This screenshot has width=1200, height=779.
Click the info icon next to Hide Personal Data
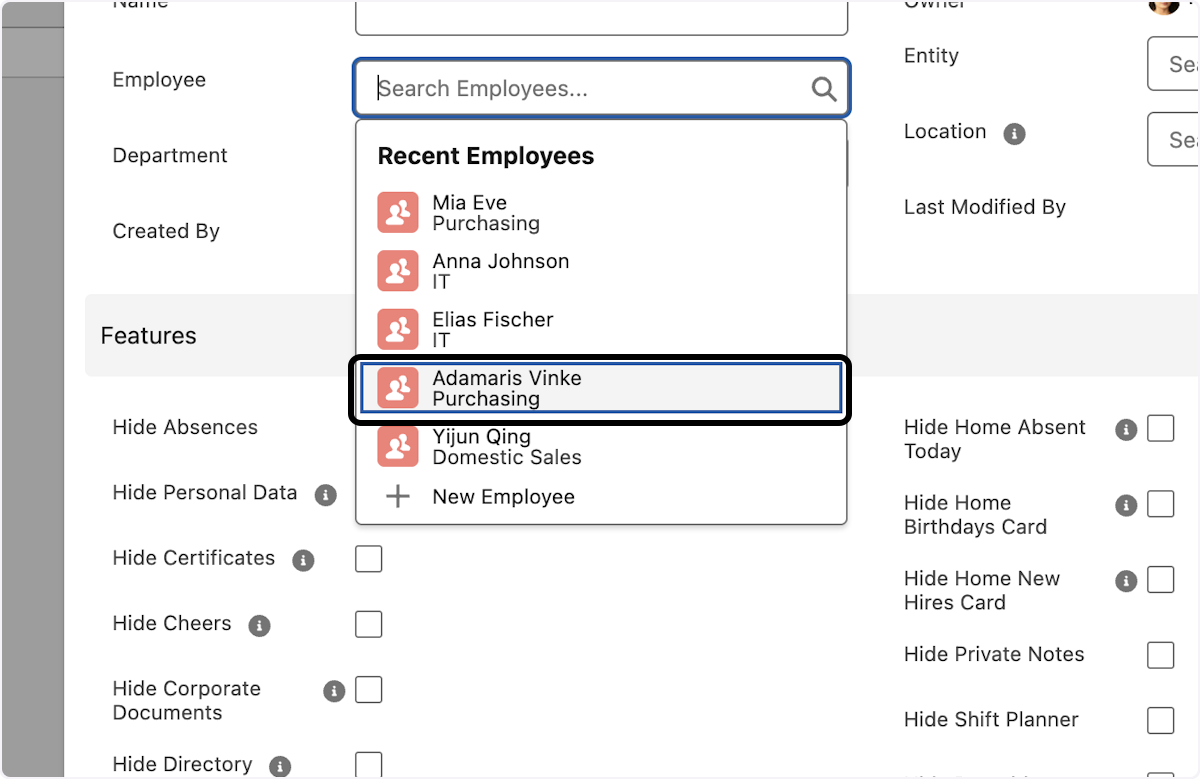[325, 494]
